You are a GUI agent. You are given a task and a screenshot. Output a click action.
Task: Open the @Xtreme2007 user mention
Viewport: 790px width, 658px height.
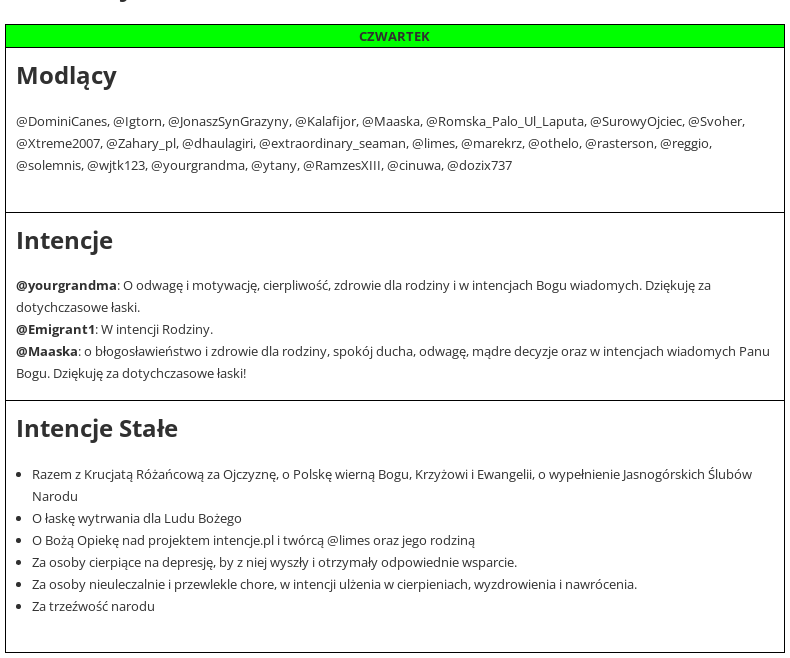click(58, 143)
